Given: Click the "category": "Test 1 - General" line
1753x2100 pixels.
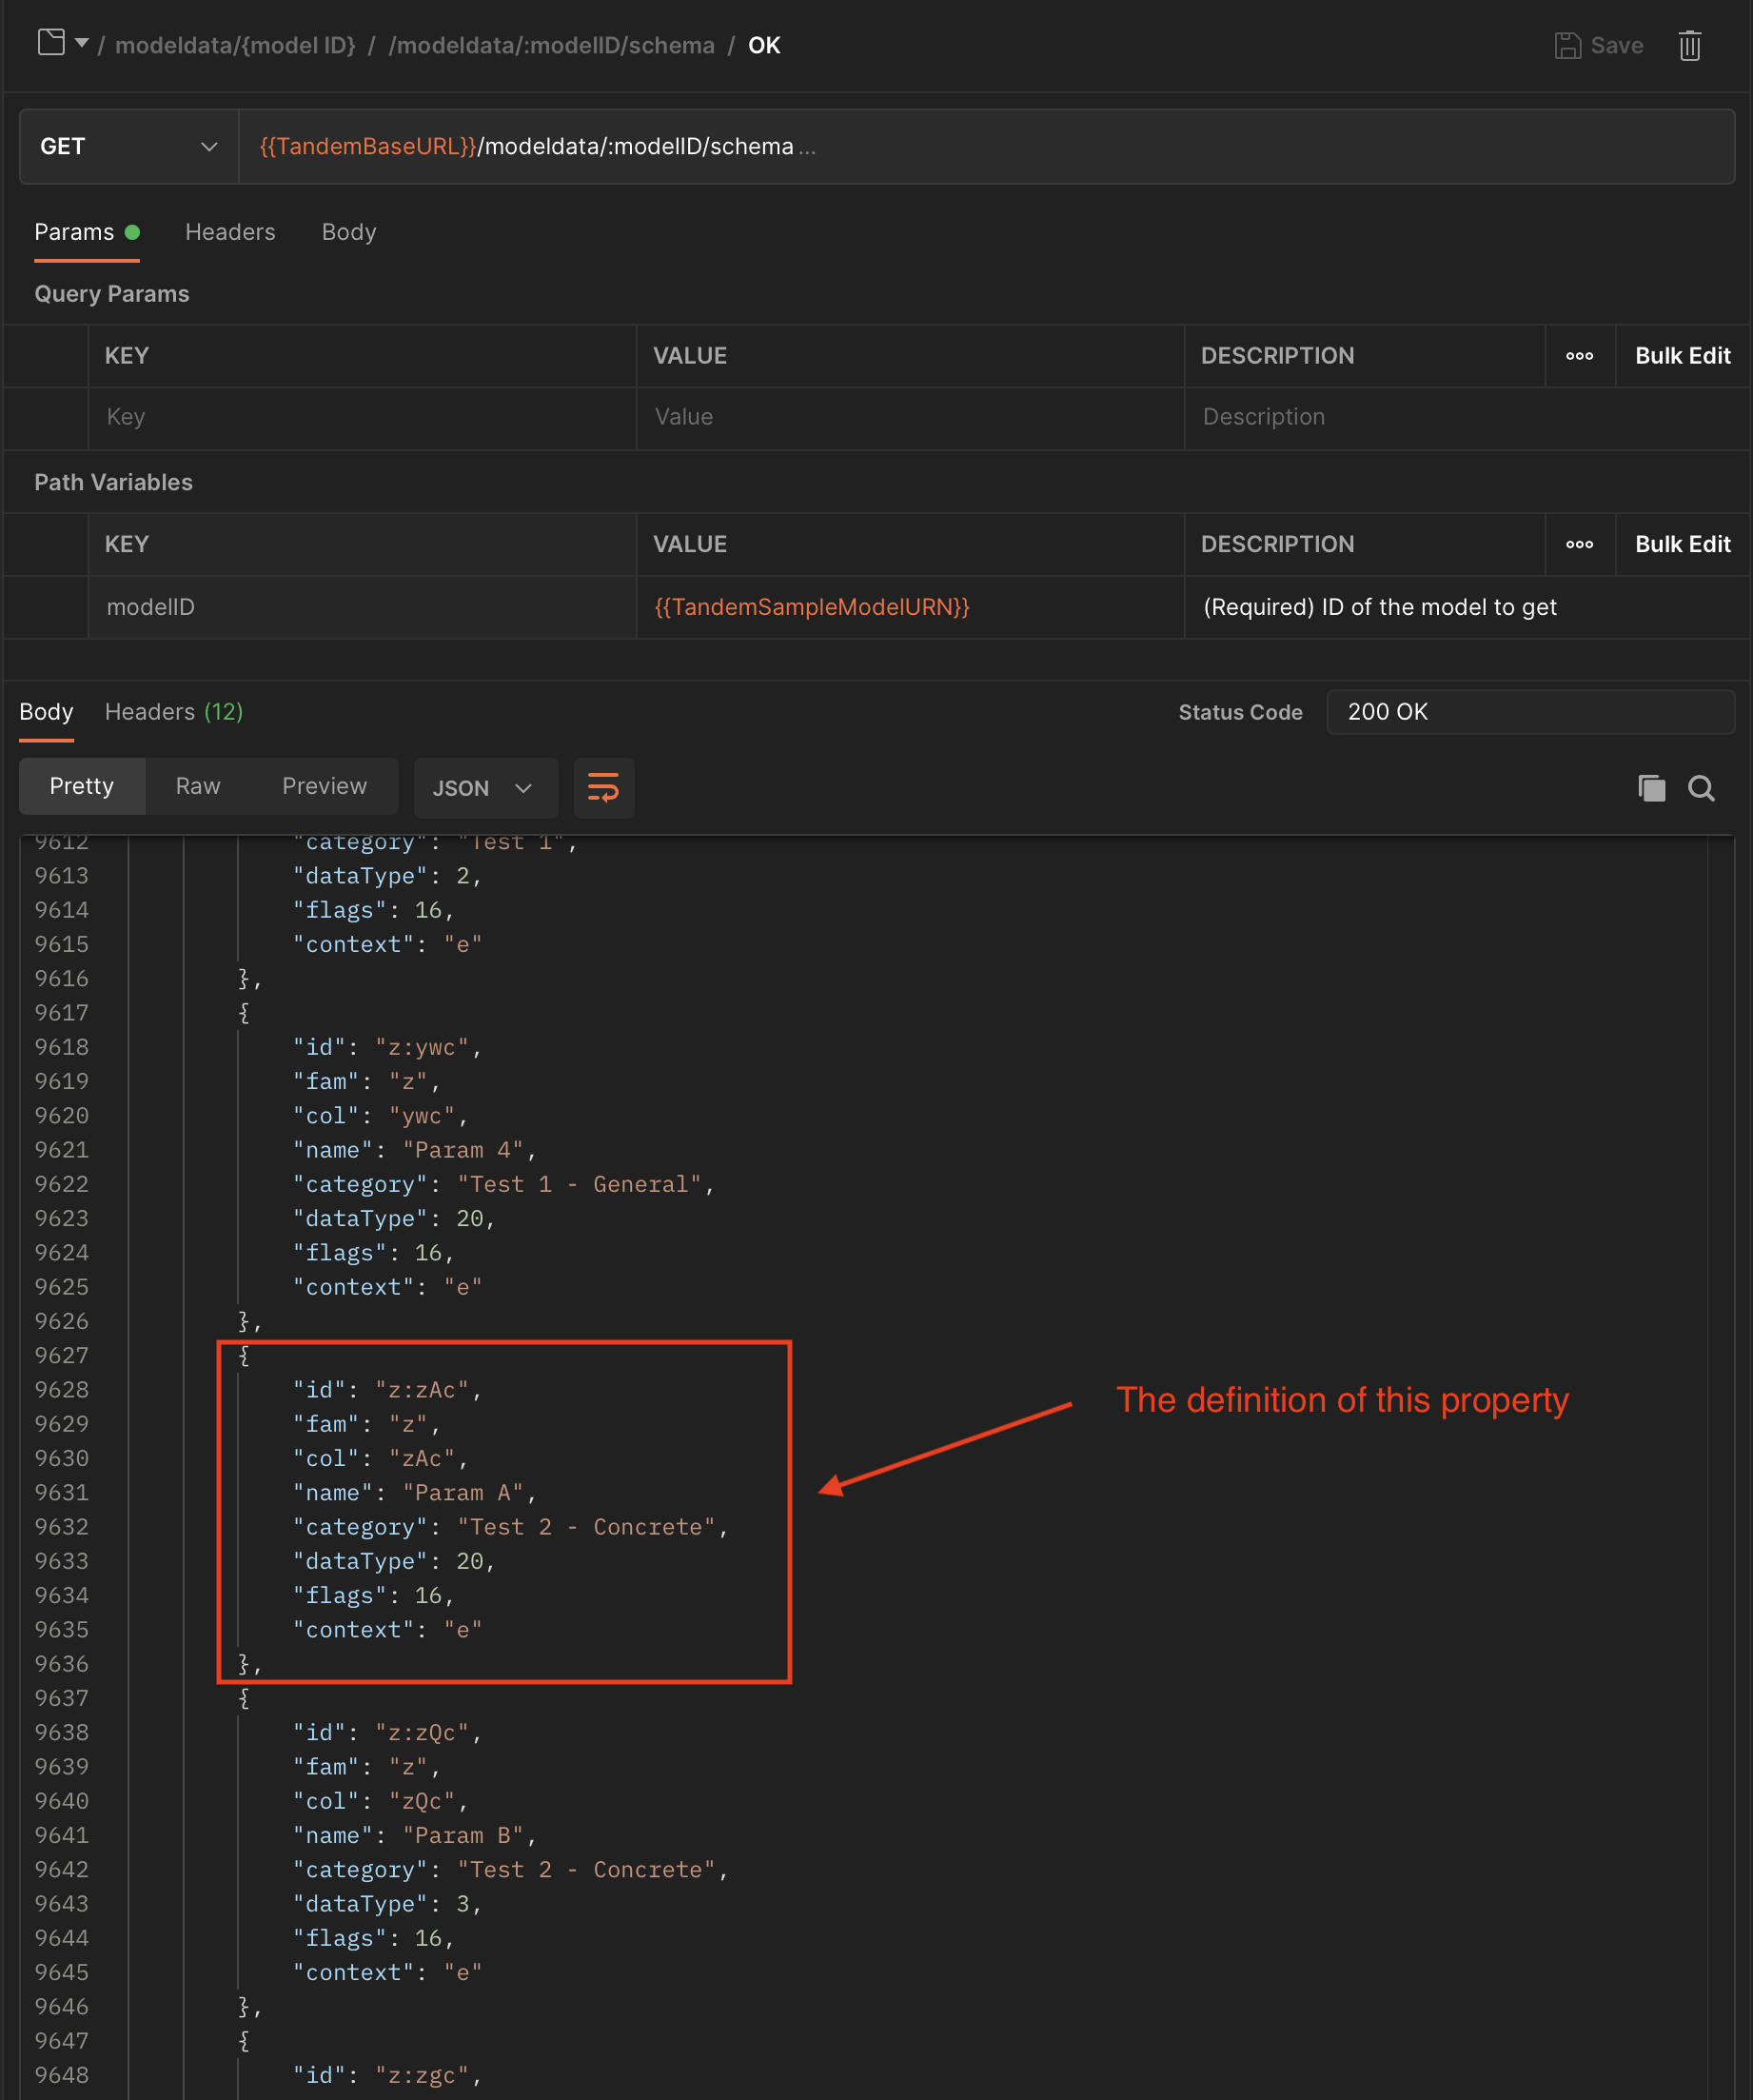Looking at the screenshot, I should coord(504,1184).
